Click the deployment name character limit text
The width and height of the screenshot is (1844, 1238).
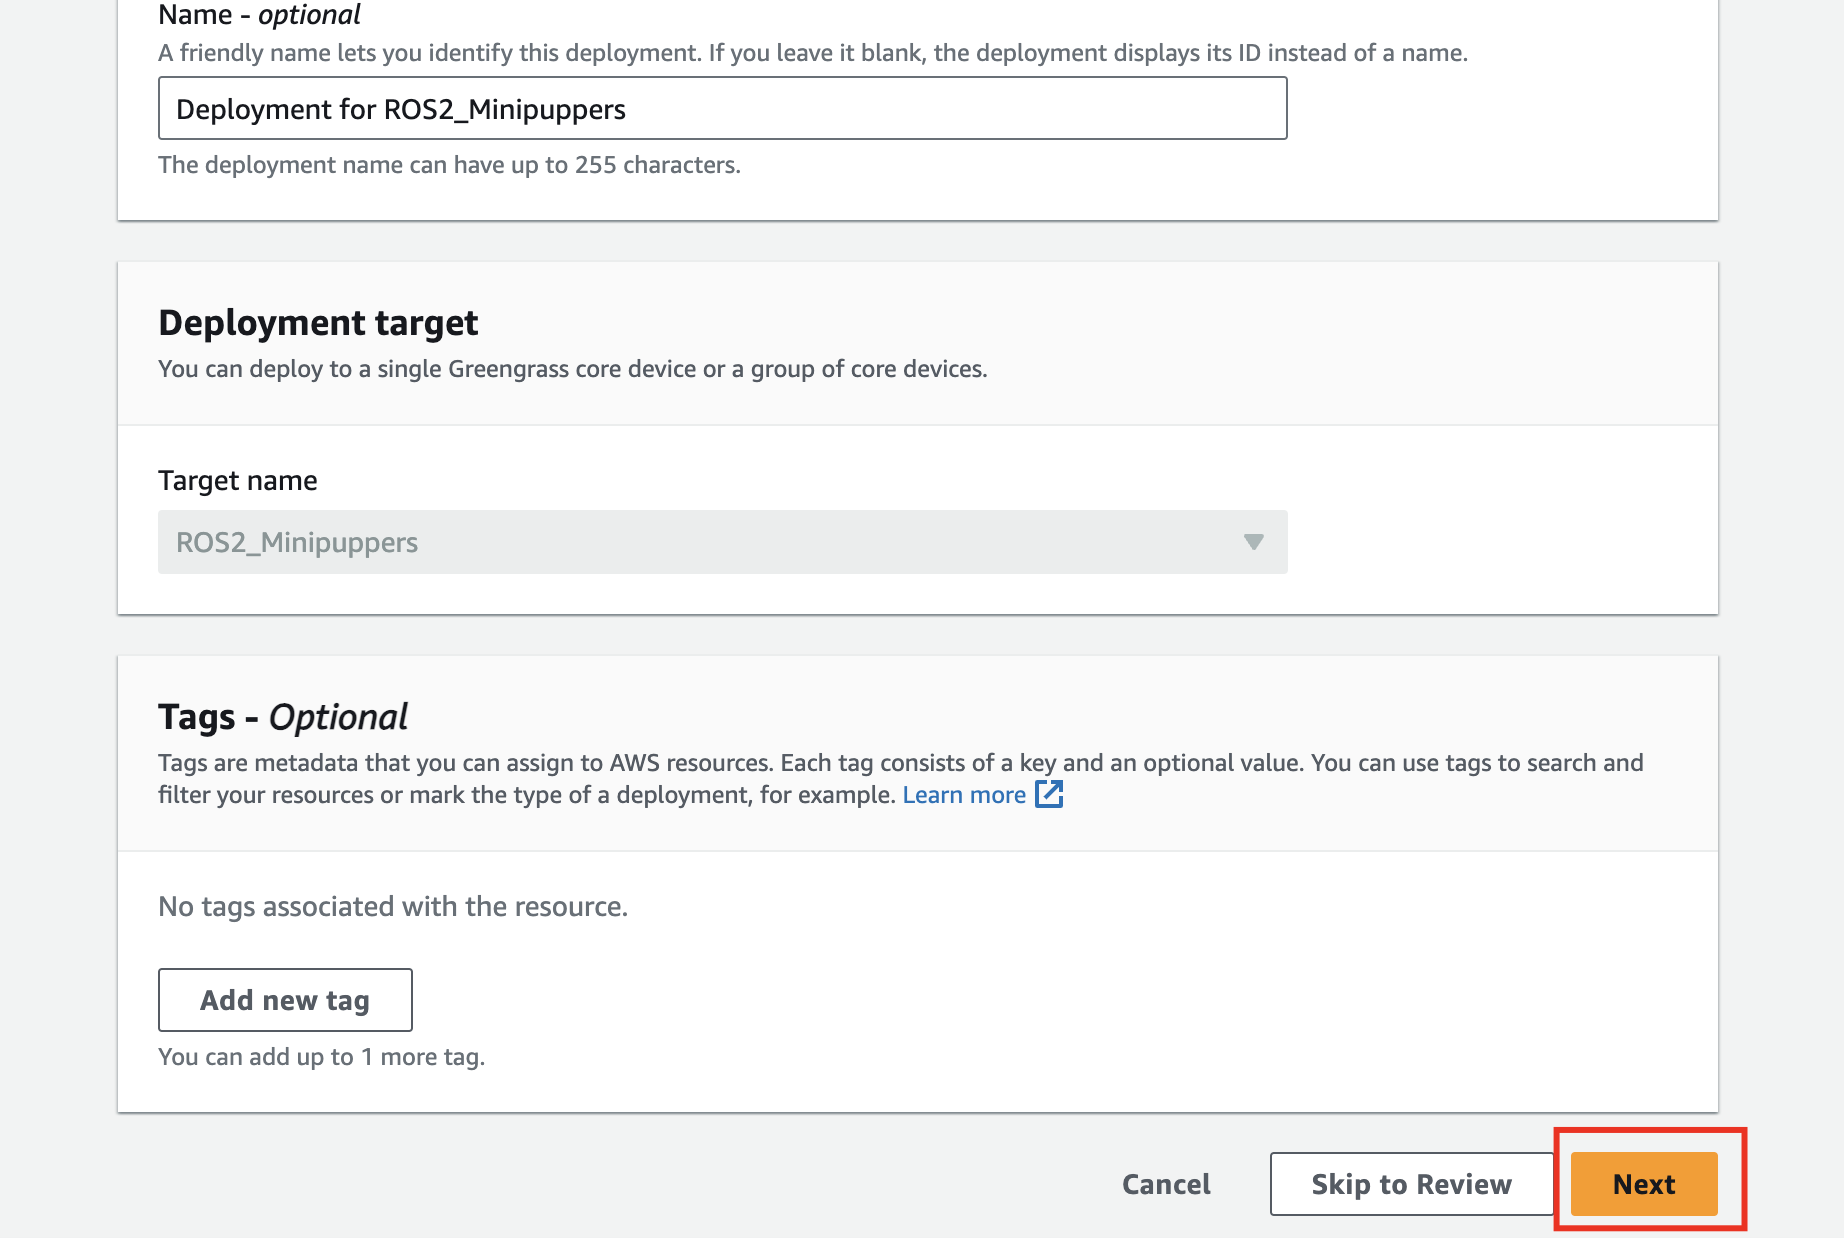click(449, 164)
